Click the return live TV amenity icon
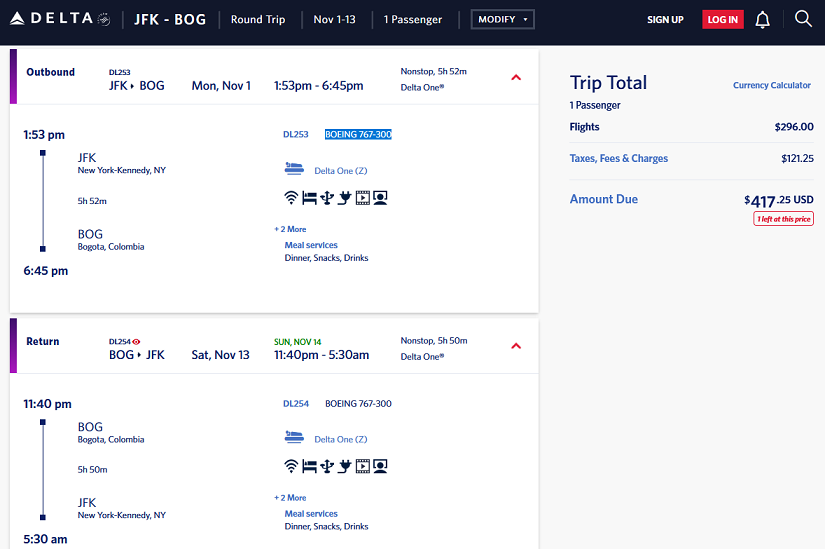The width and height of the screenshot is (825, 549). tap(380, 466)
